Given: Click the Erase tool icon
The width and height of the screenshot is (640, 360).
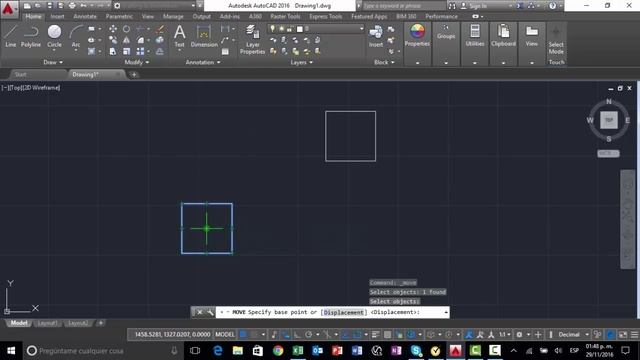Looking at the screenshot, I should 160,29.
